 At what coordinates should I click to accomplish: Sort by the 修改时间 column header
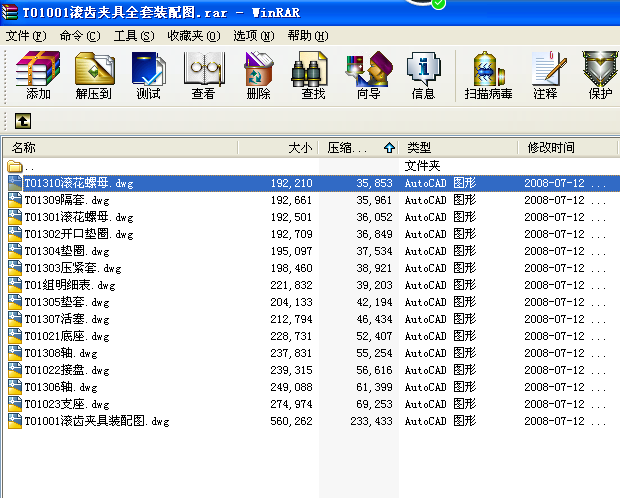[x=567, y=148]
